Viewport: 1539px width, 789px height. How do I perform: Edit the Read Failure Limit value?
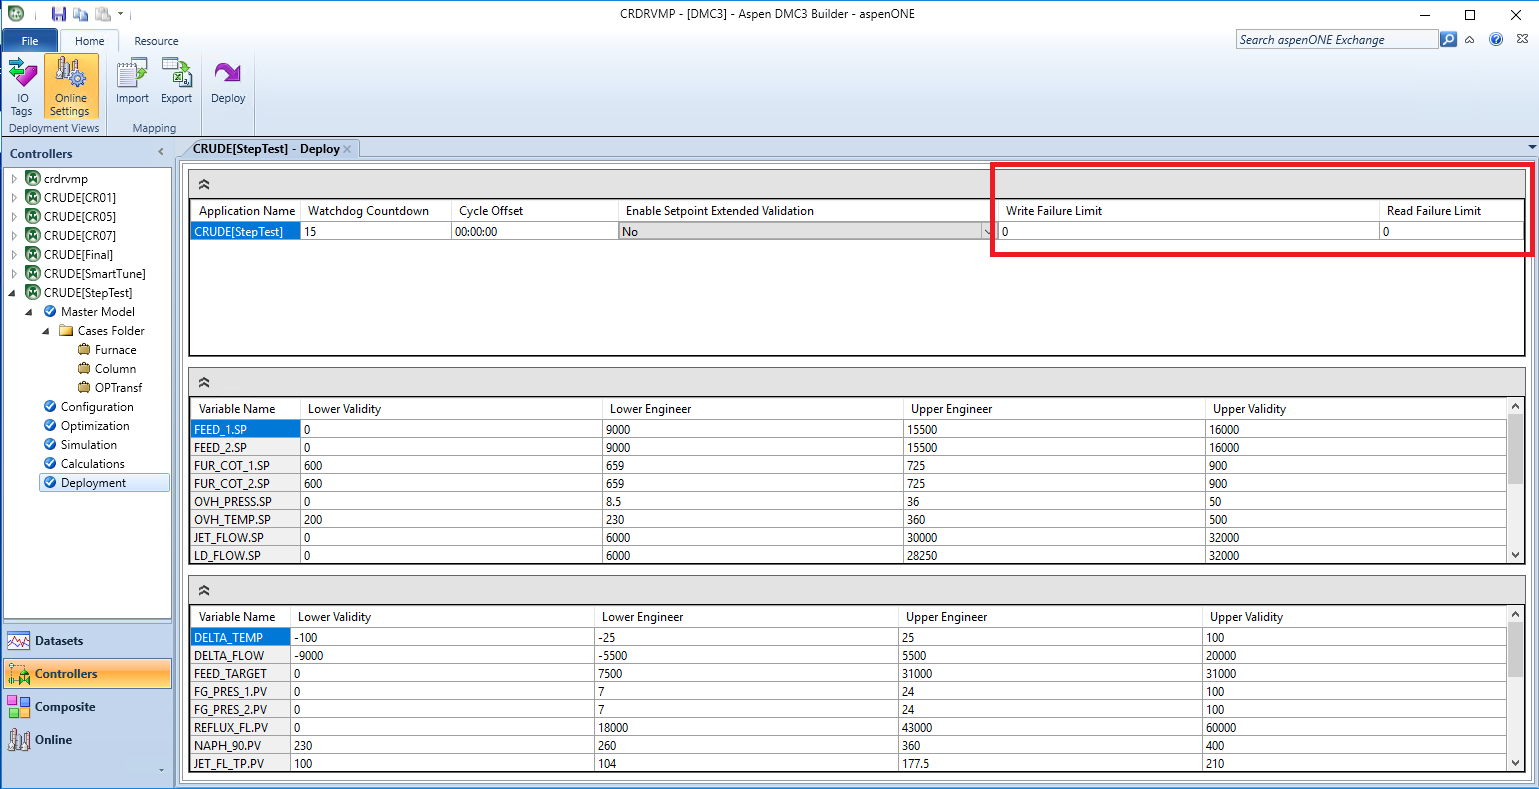[1451, 231]
